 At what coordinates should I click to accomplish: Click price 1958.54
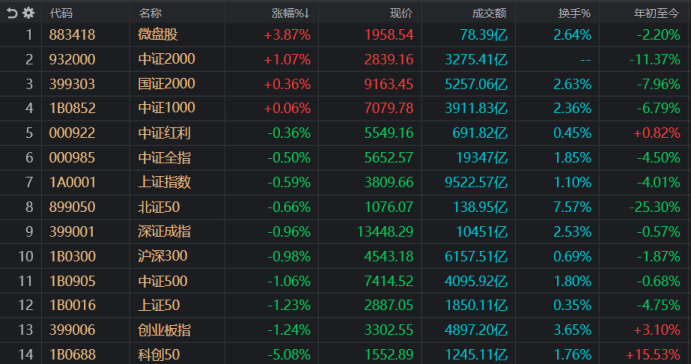[x=389, y=34]
